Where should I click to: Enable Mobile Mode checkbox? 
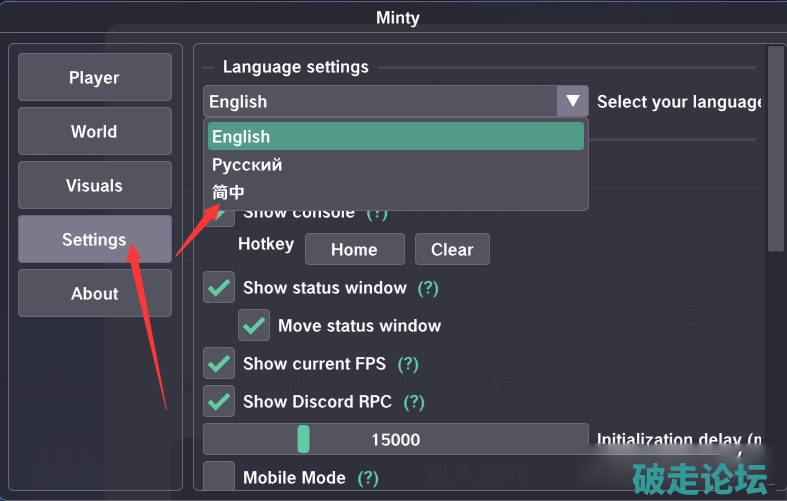click(219, 477)
